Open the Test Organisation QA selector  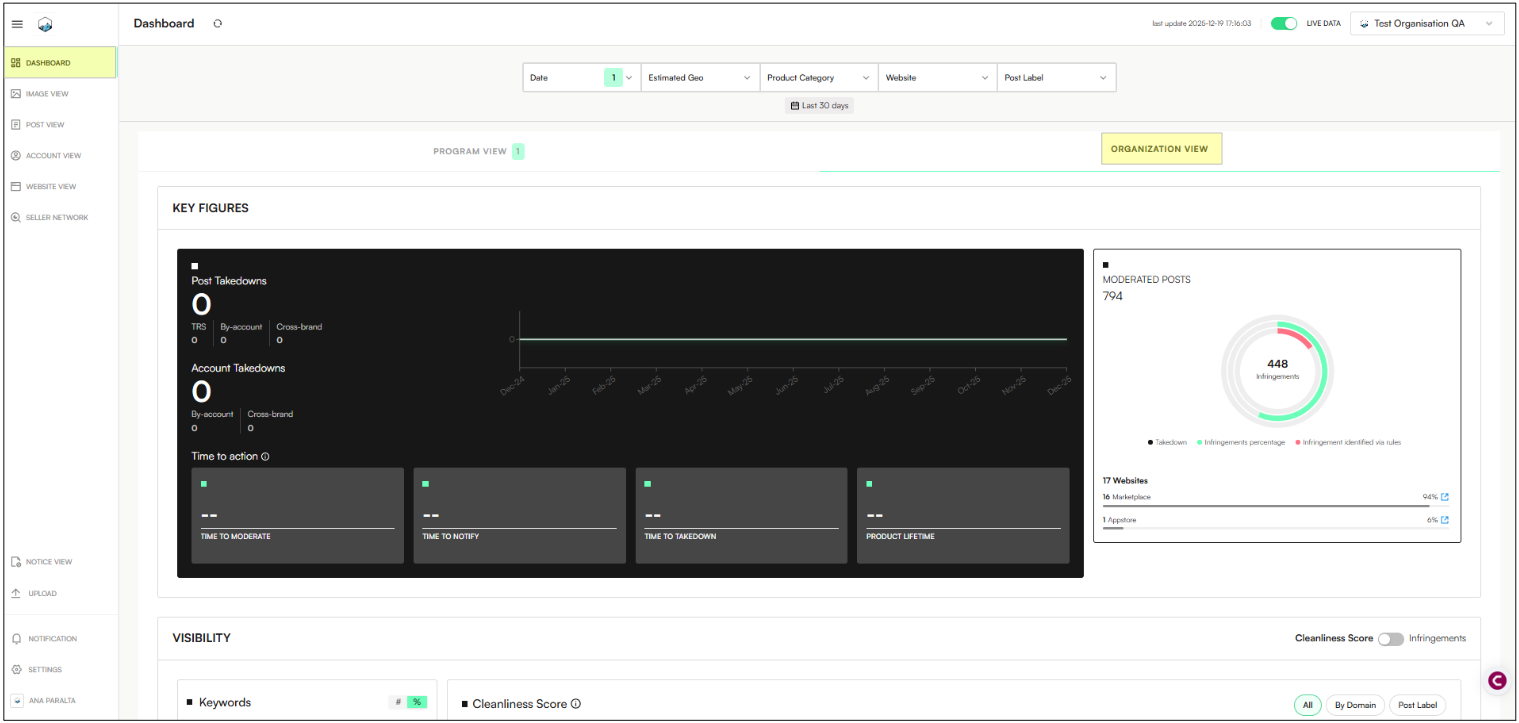click(x=1427, y=24)
